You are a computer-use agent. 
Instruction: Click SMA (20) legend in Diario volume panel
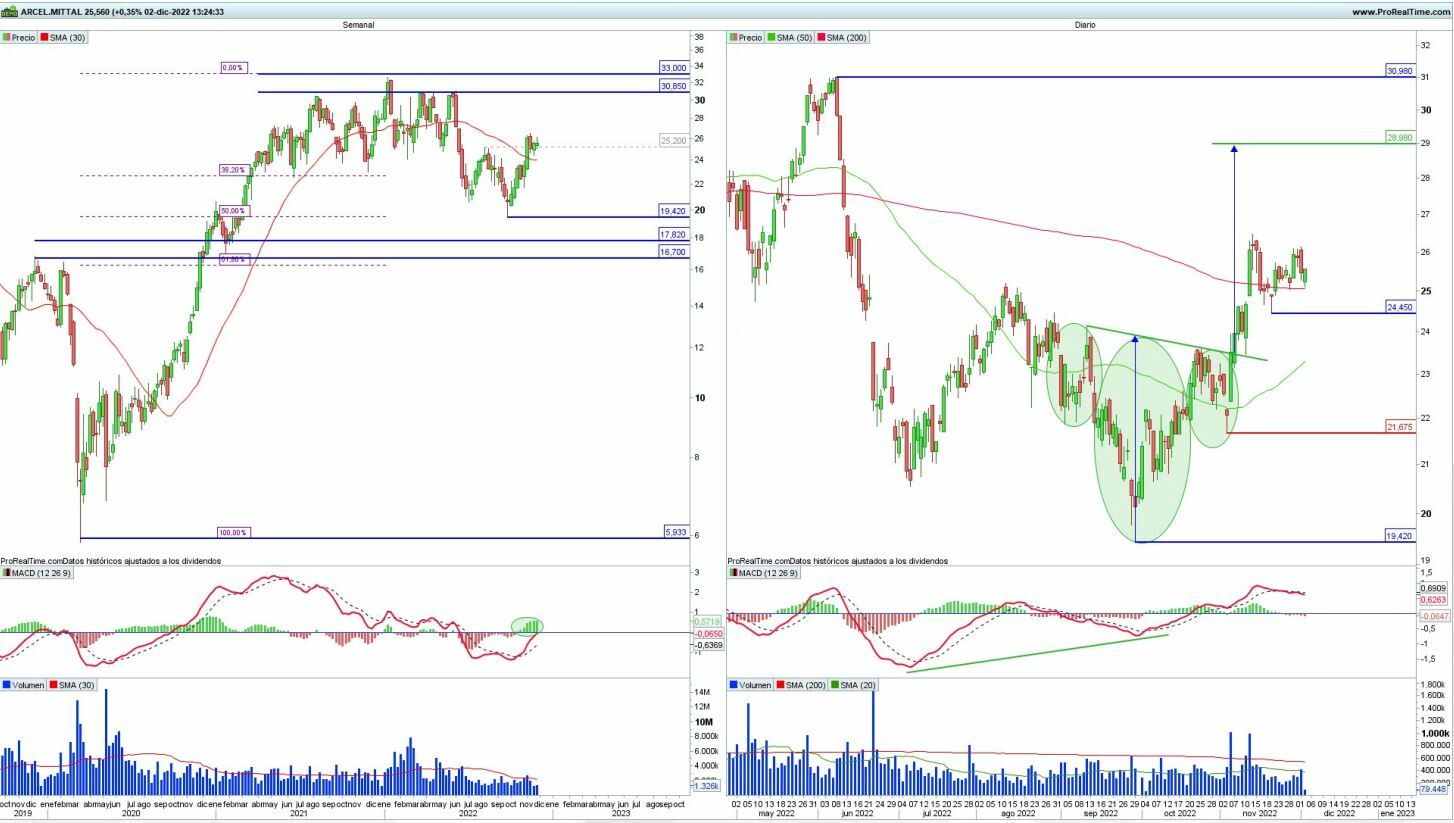[x=853, y=685]
